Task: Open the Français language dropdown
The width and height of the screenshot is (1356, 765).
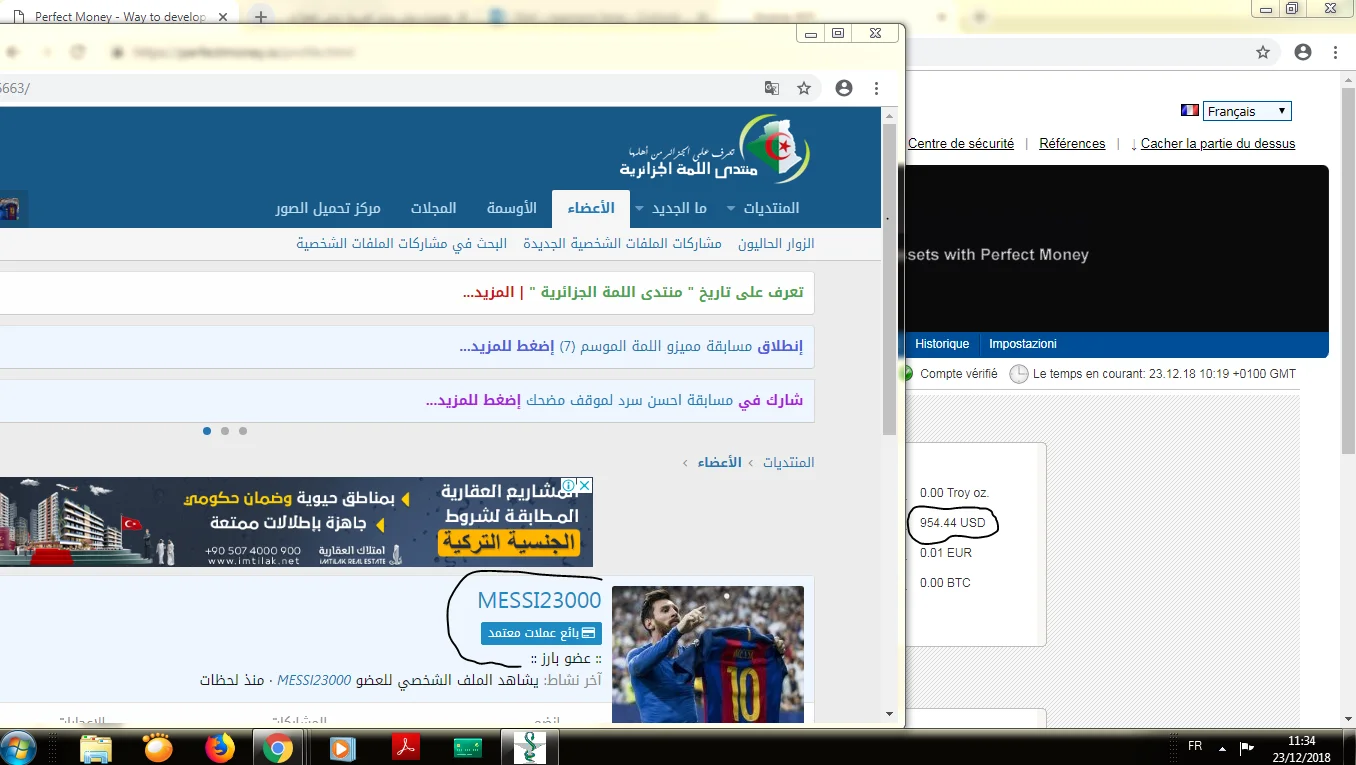Action: coord(1247,111)
